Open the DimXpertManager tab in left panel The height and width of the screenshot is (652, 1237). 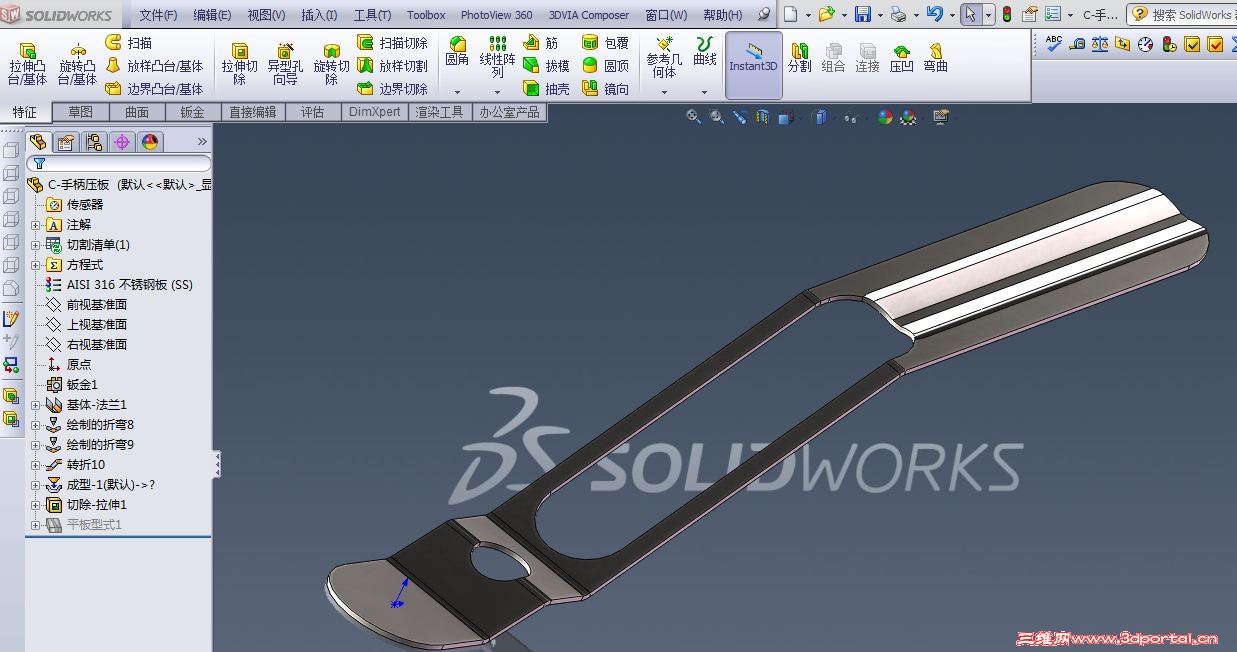click(122, 142)
